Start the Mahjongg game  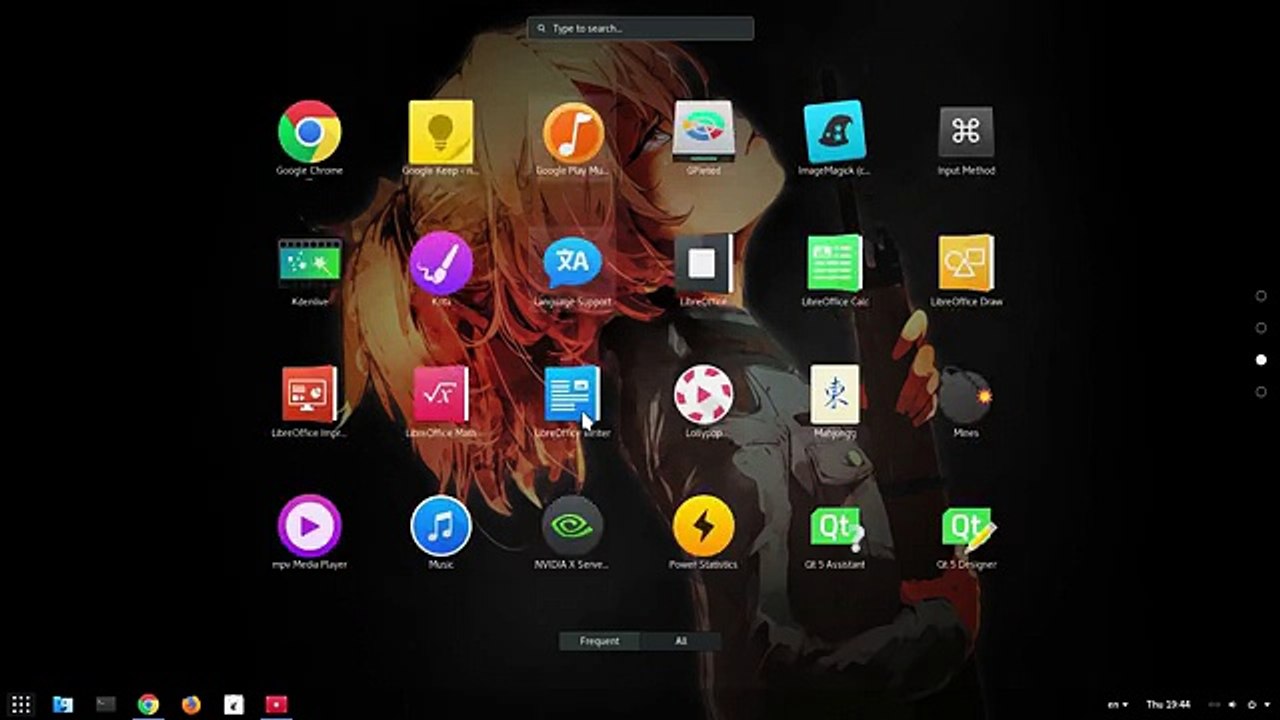tap(834, 394)
